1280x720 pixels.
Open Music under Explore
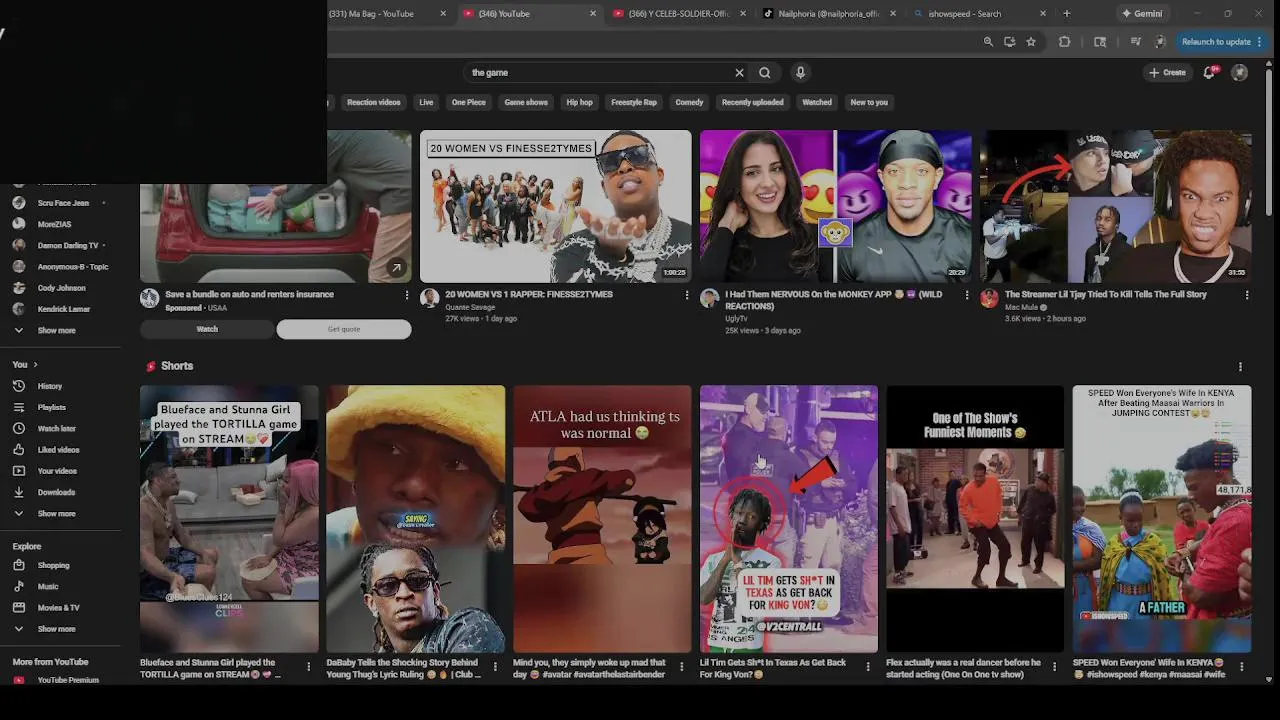(47, 586)
